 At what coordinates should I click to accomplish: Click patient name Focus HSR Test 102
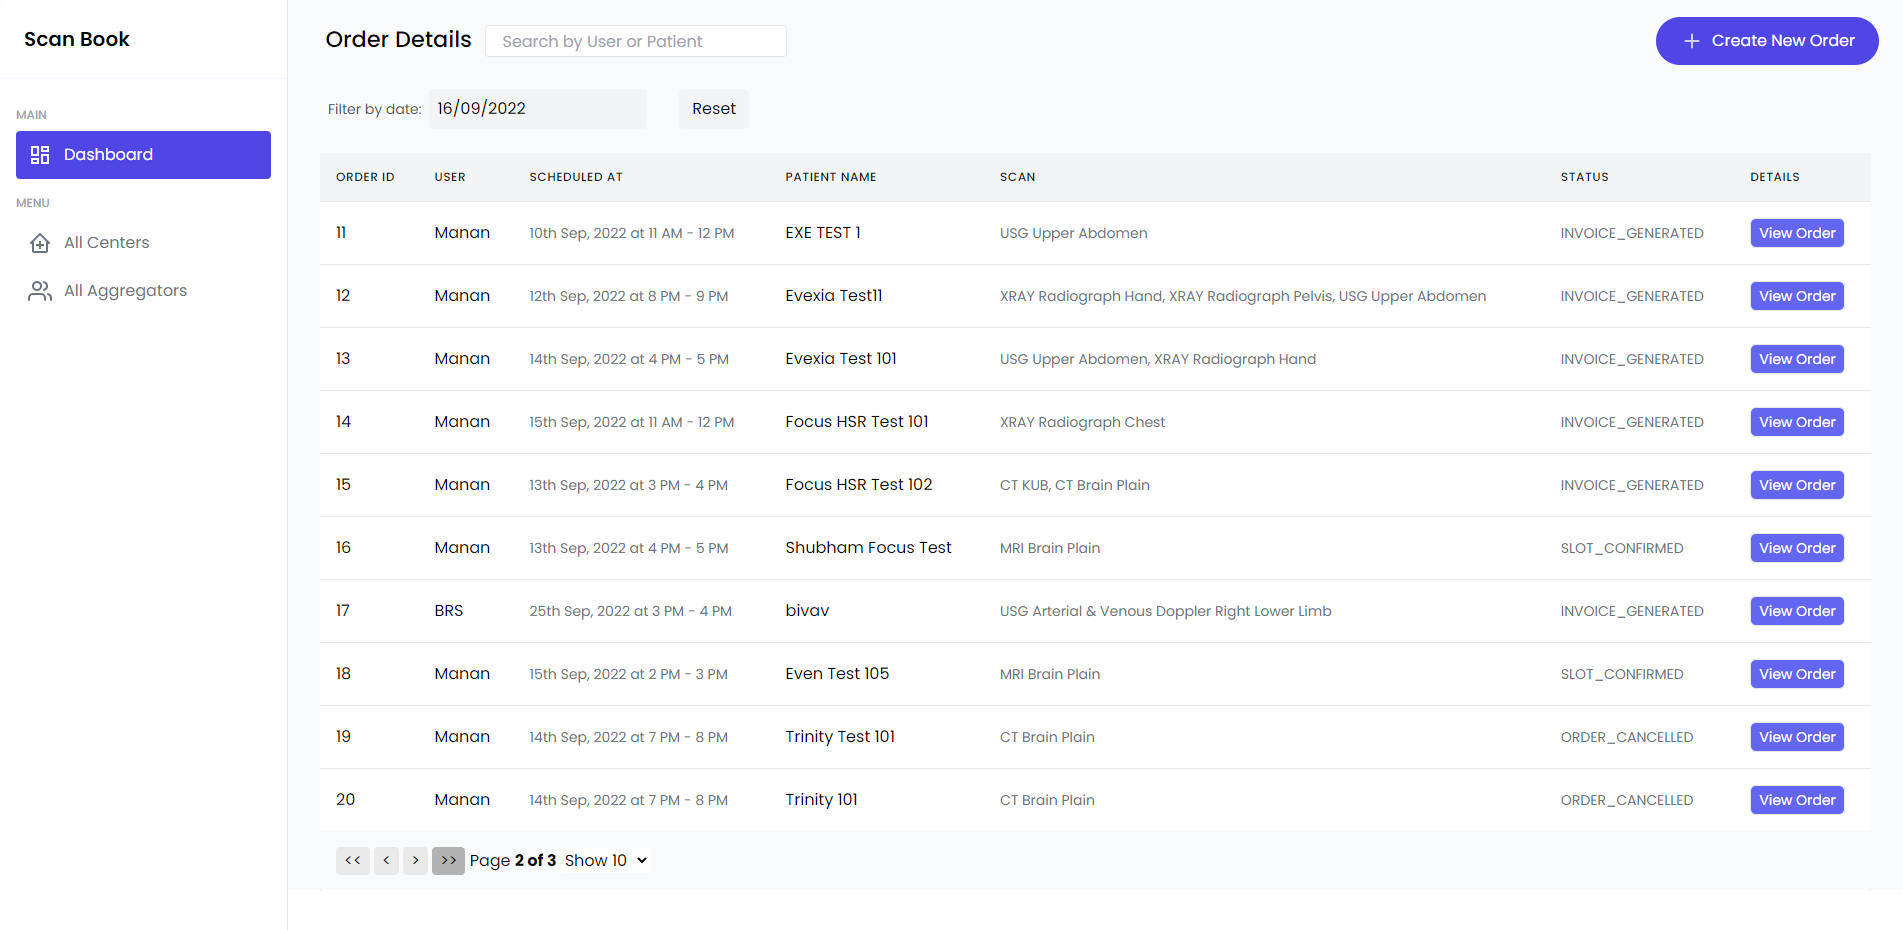[859, 485]
